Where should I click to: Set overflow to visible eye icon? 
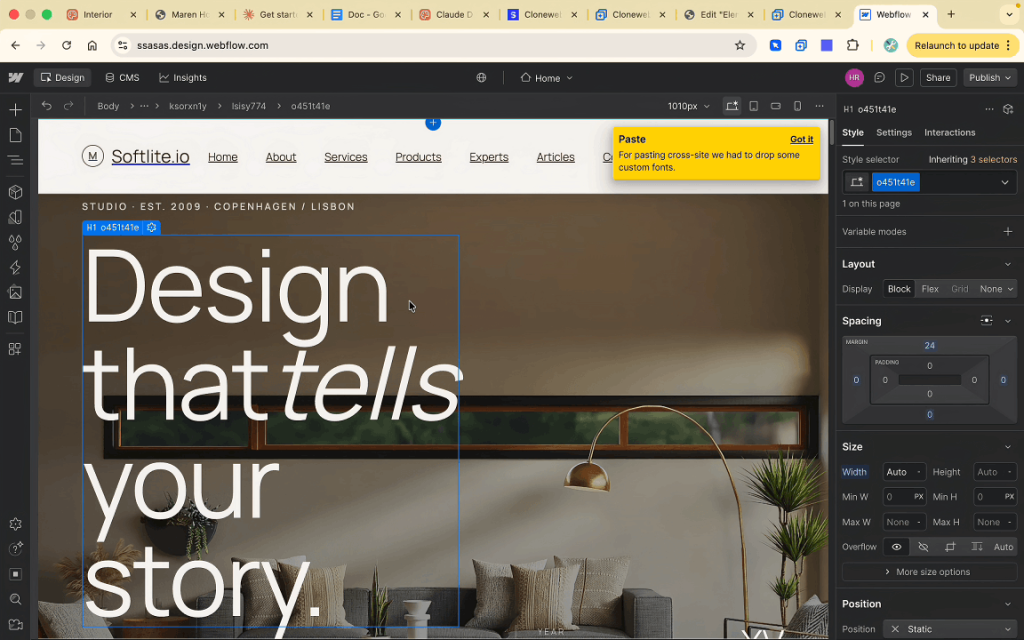point(897,547)
